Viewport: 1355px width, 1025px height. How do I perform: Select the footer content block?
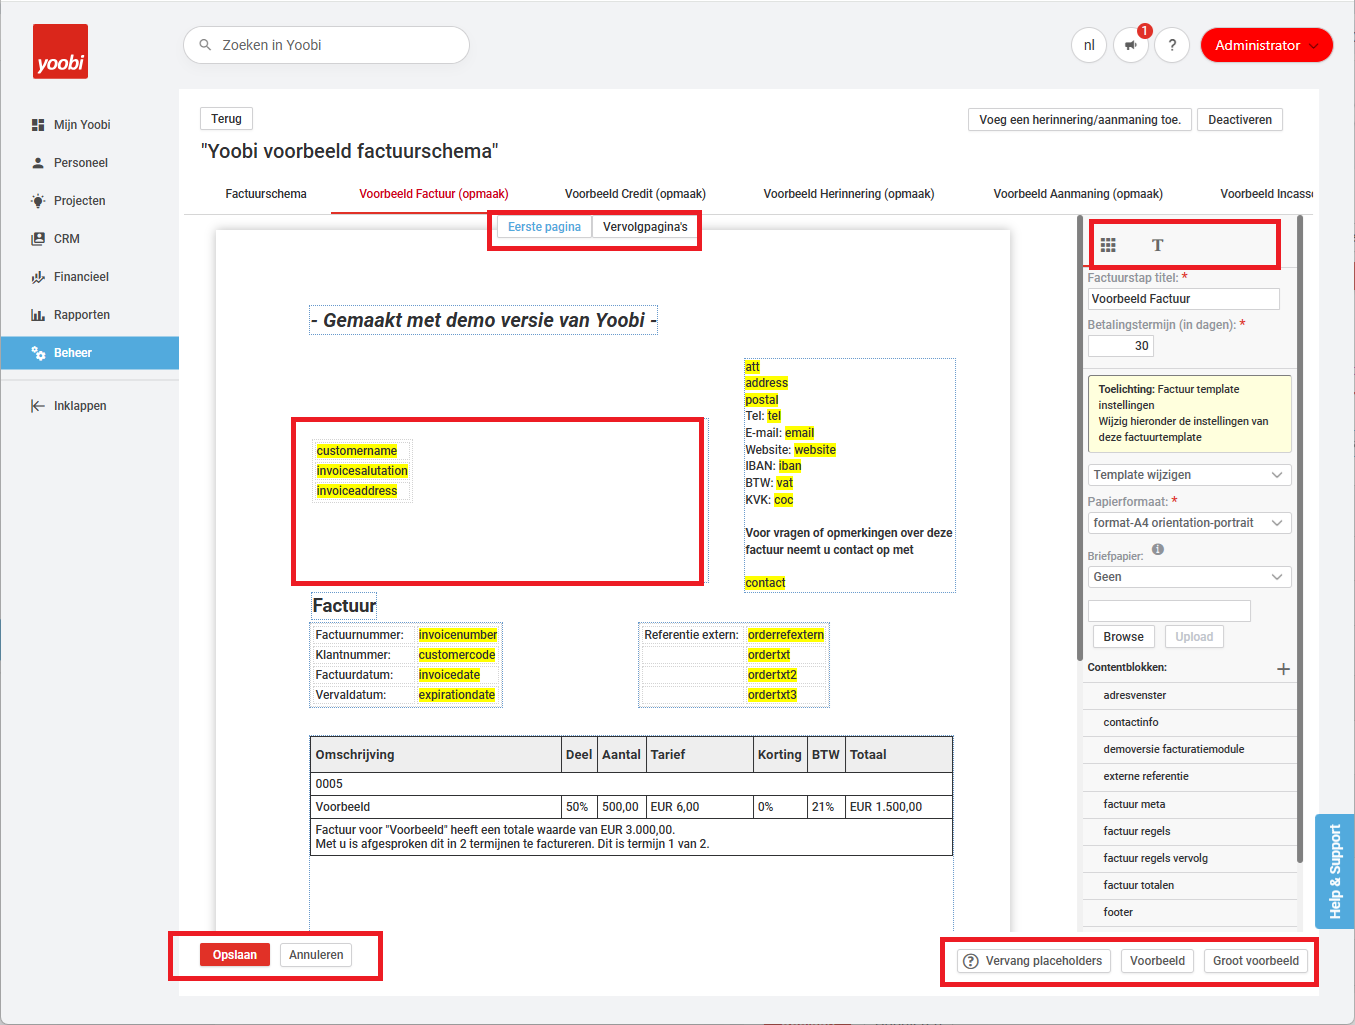(x=1189, y=913)
